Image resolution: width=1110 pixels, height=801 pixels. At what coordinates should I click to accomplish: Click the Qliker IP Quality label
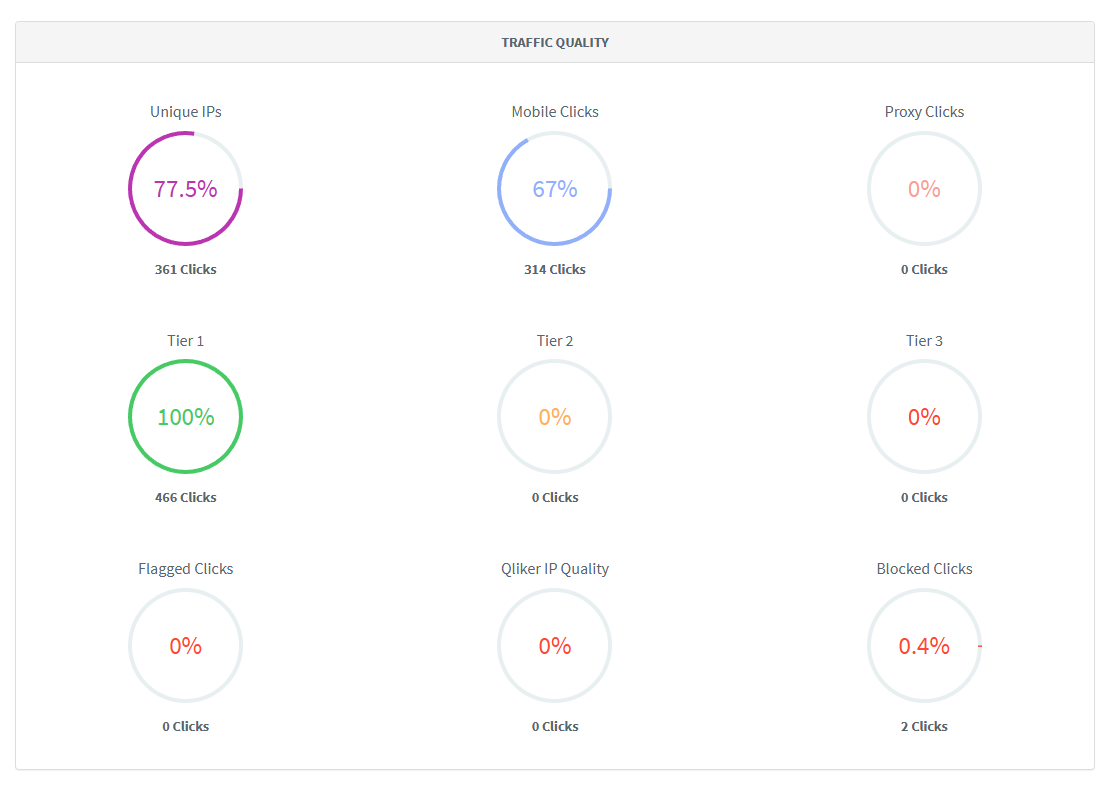pos(555,569)
